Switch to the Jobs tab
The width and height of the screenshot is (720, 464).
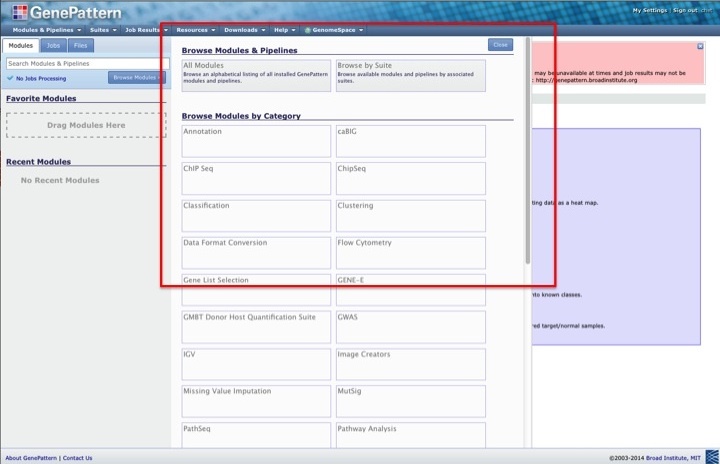53,45
